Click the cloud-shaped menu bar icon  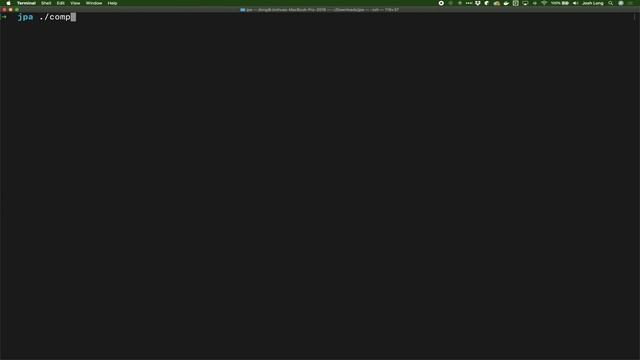pyautogui.click(x=497, y=3)
